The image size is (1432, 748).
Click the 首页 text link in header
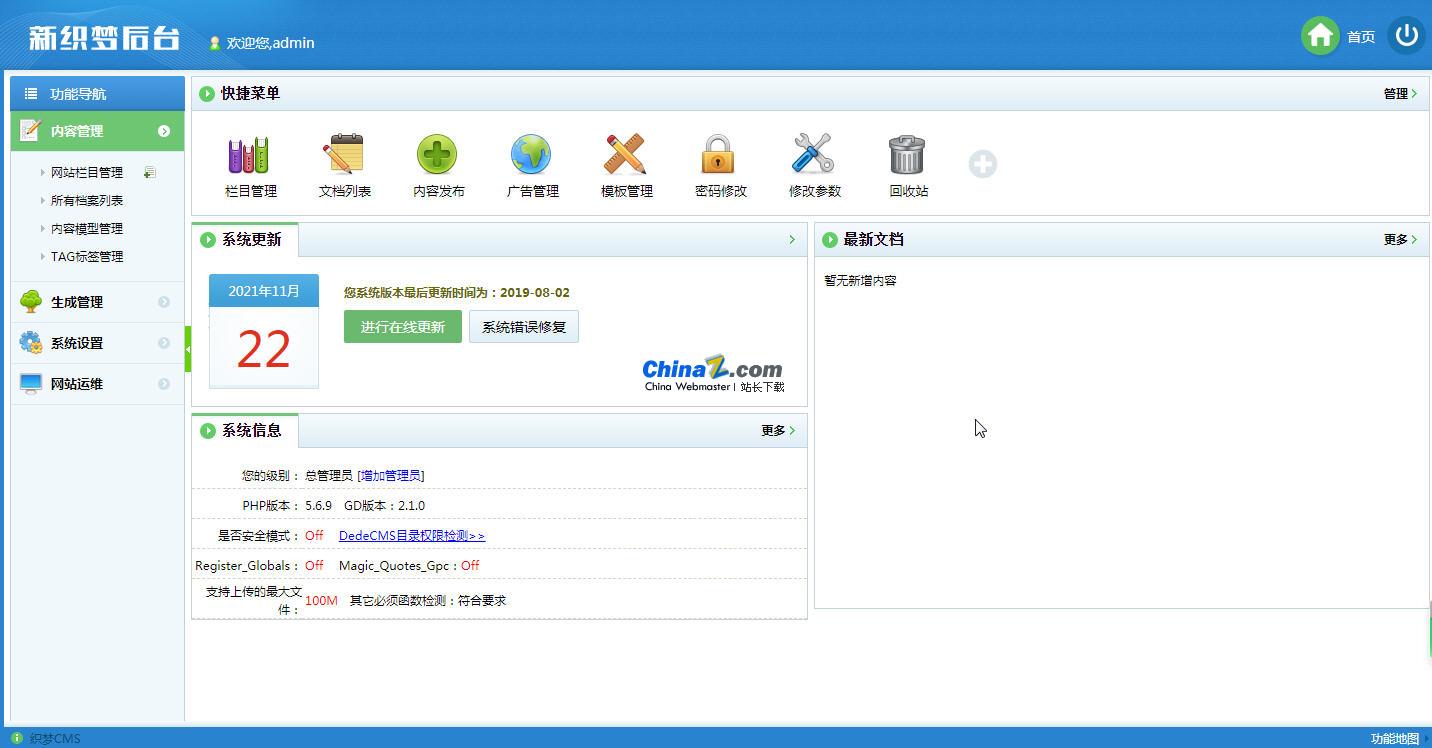(x=1361, y=37)
